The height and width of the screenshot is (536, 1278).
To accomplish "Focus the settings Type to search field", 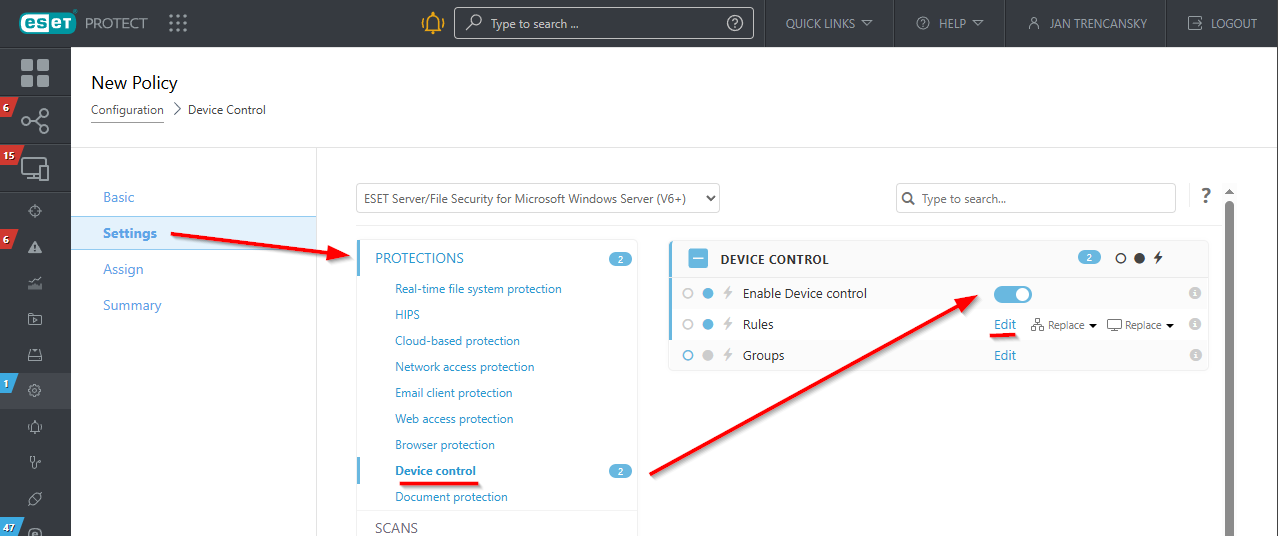I will point(1036,198).
